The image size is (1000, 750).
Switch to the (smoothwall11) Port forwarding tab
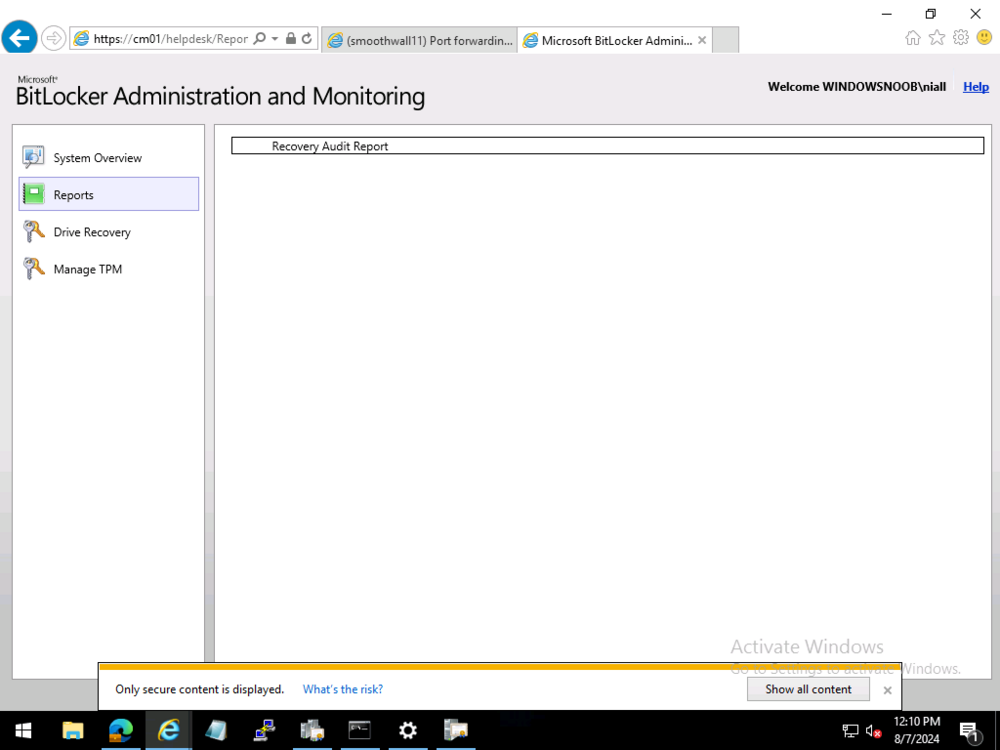coord(420,40)
